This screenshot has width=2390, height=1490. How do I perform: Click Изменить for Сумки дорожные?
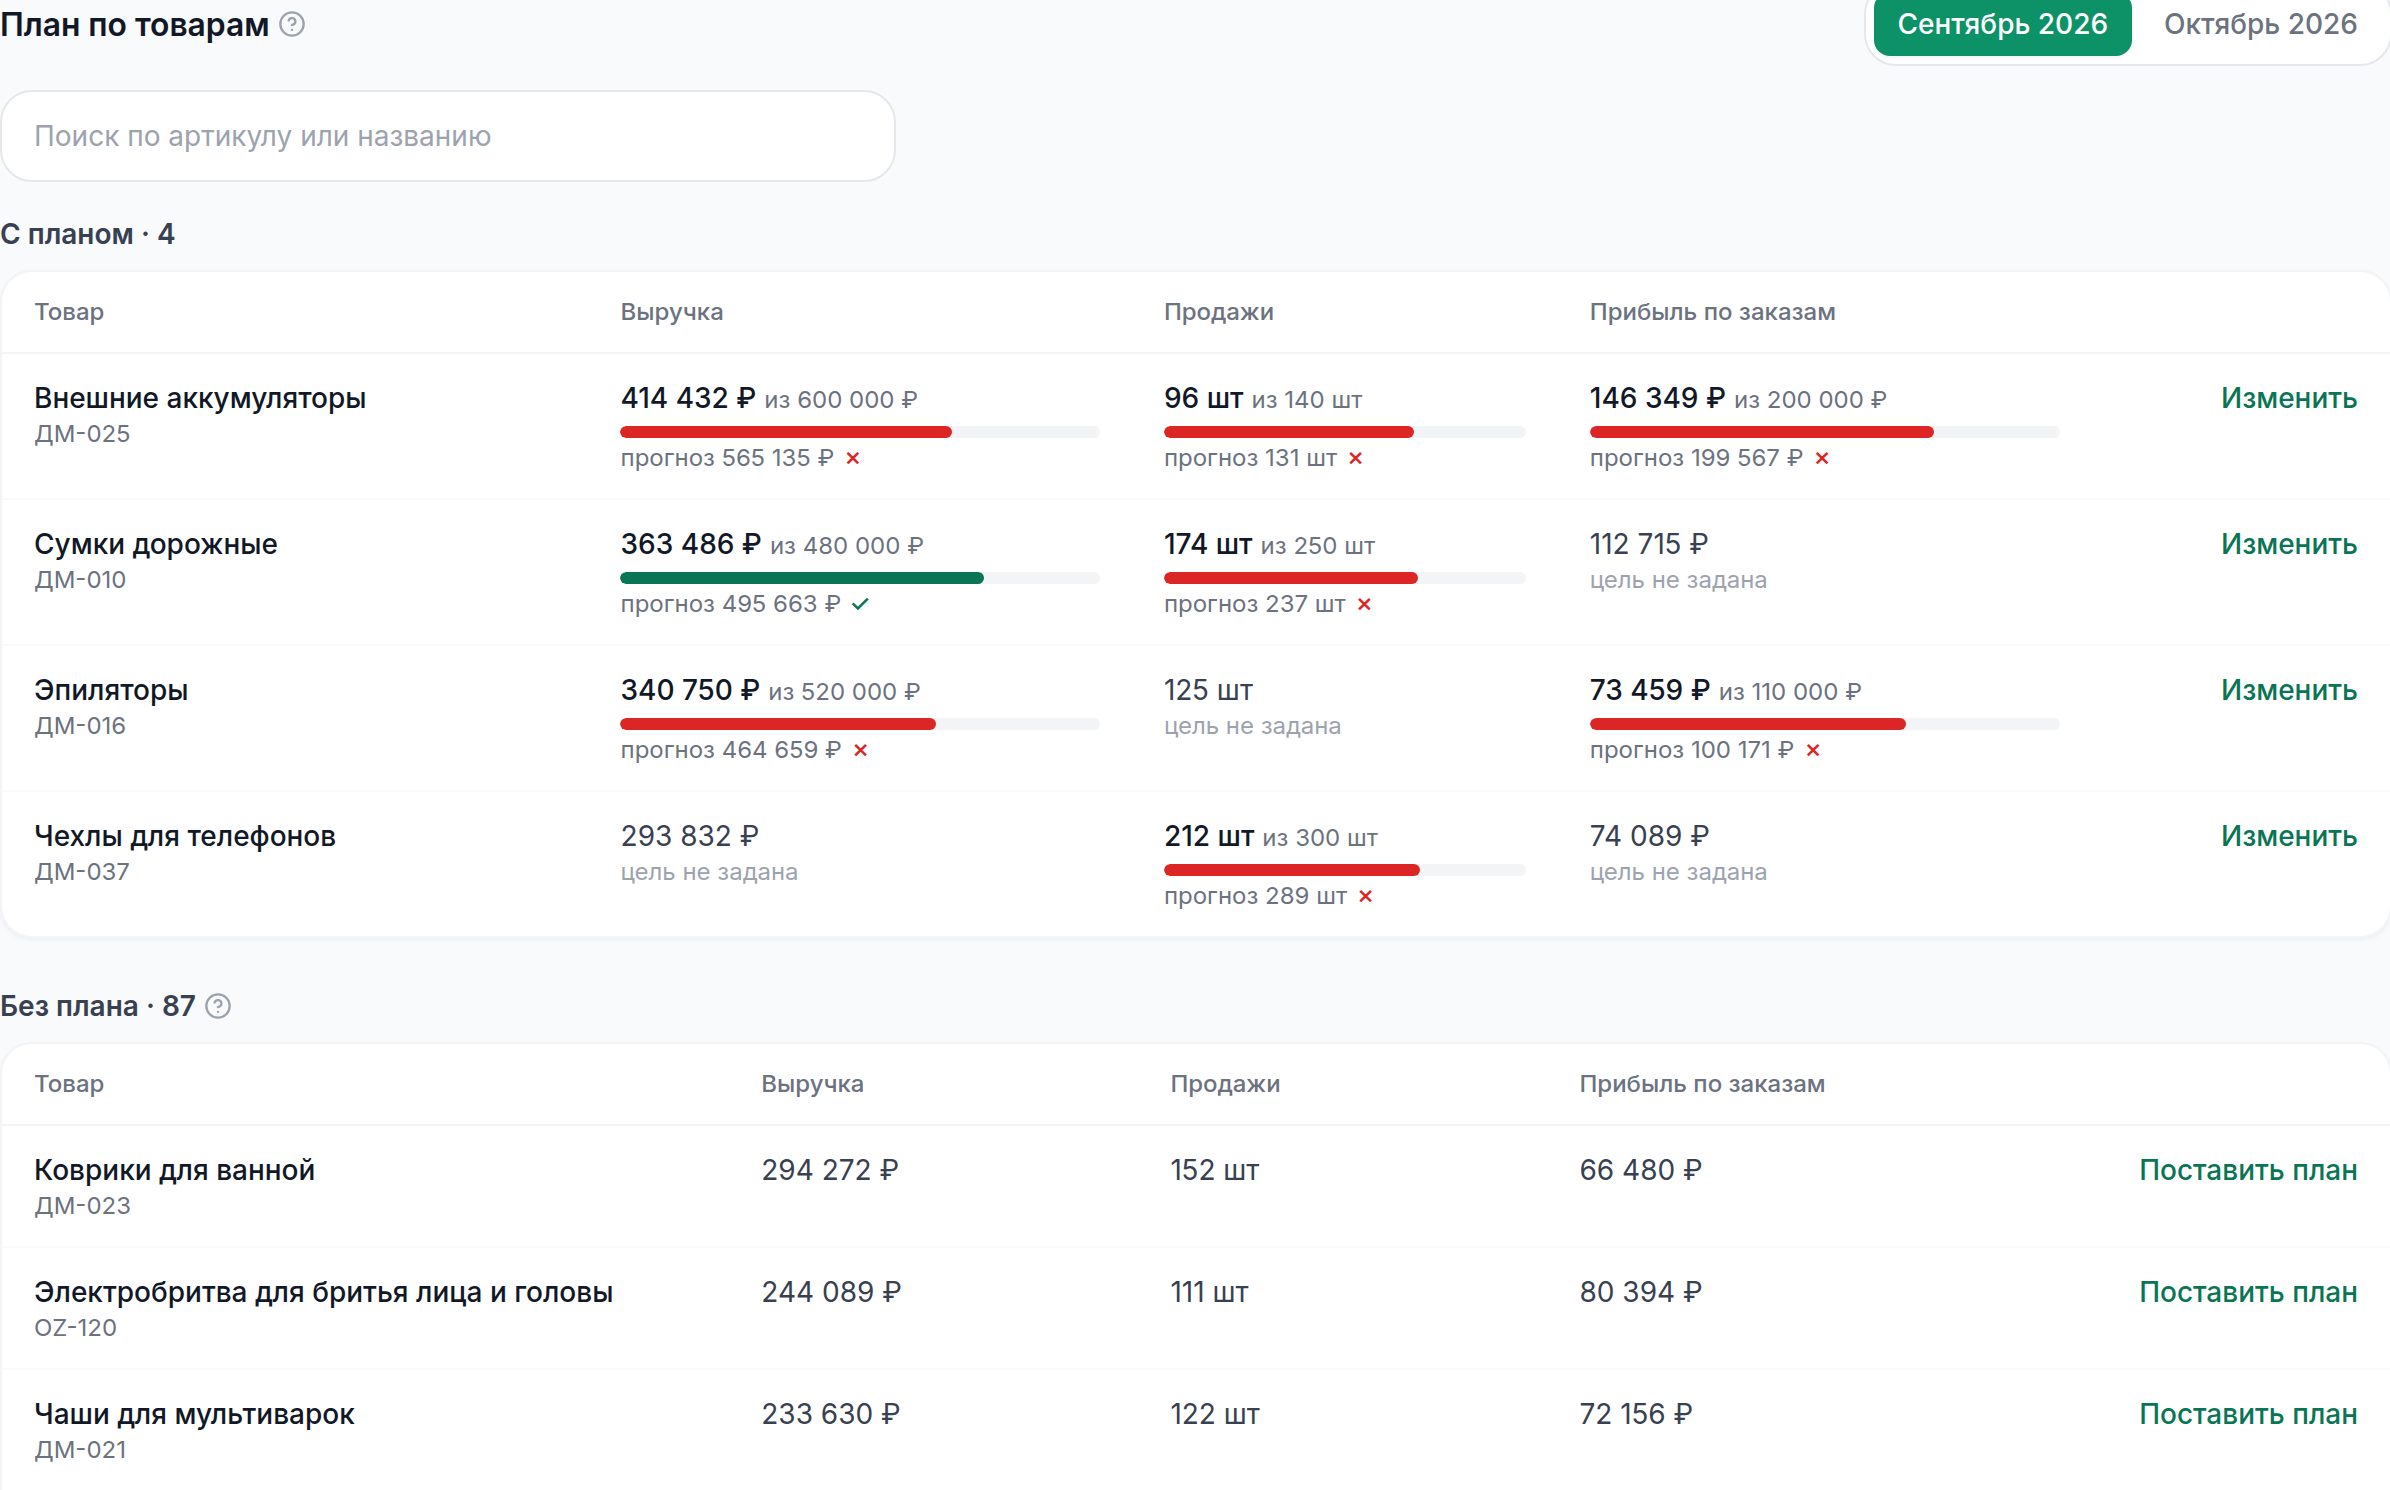[2289, 544]
